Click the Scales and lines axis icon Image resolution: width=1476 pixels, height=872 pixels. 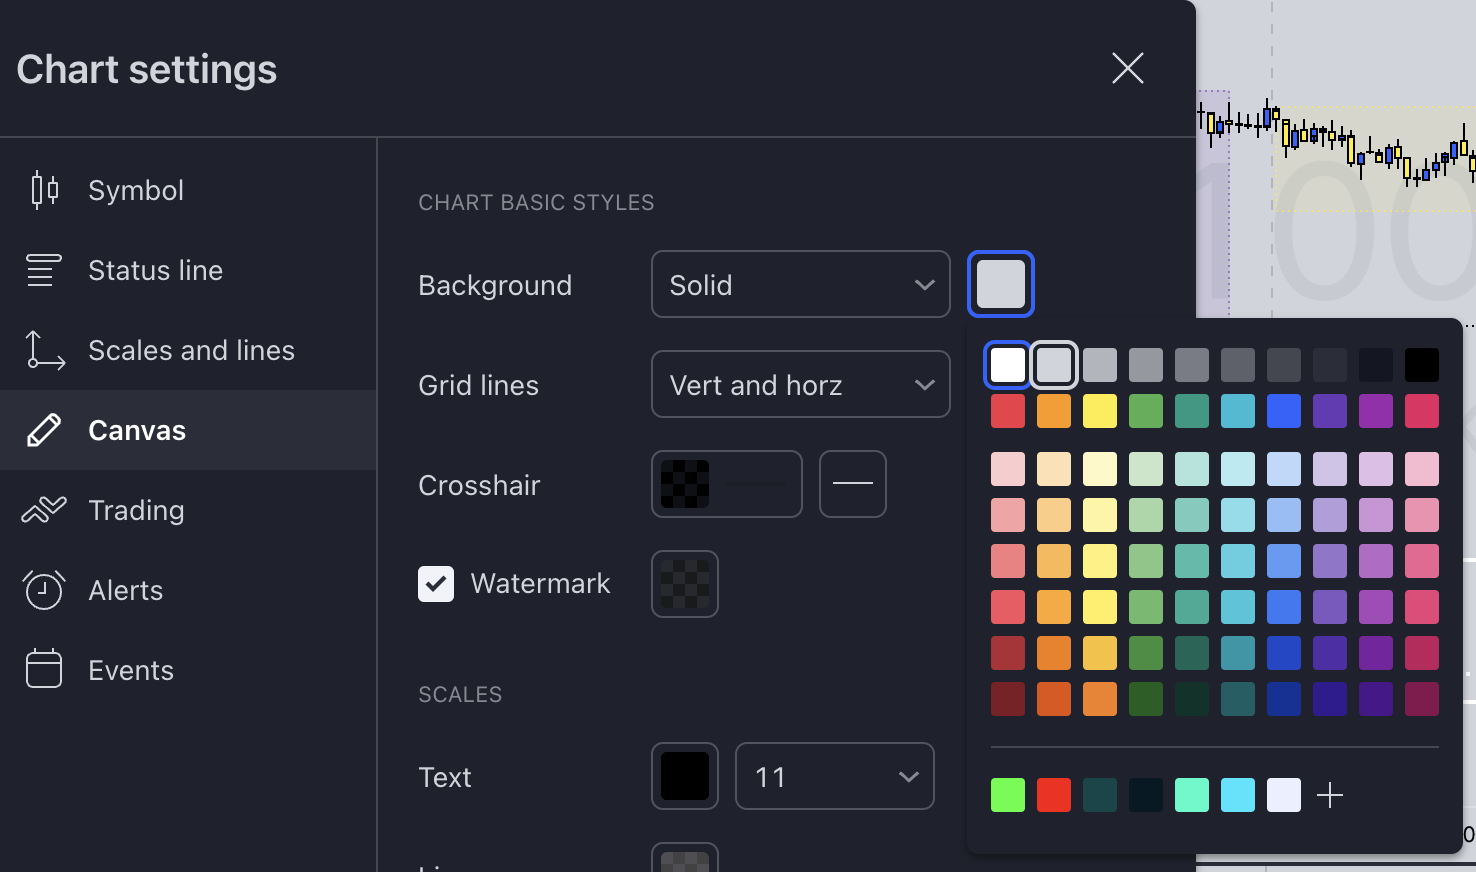(x=44, y=350)
